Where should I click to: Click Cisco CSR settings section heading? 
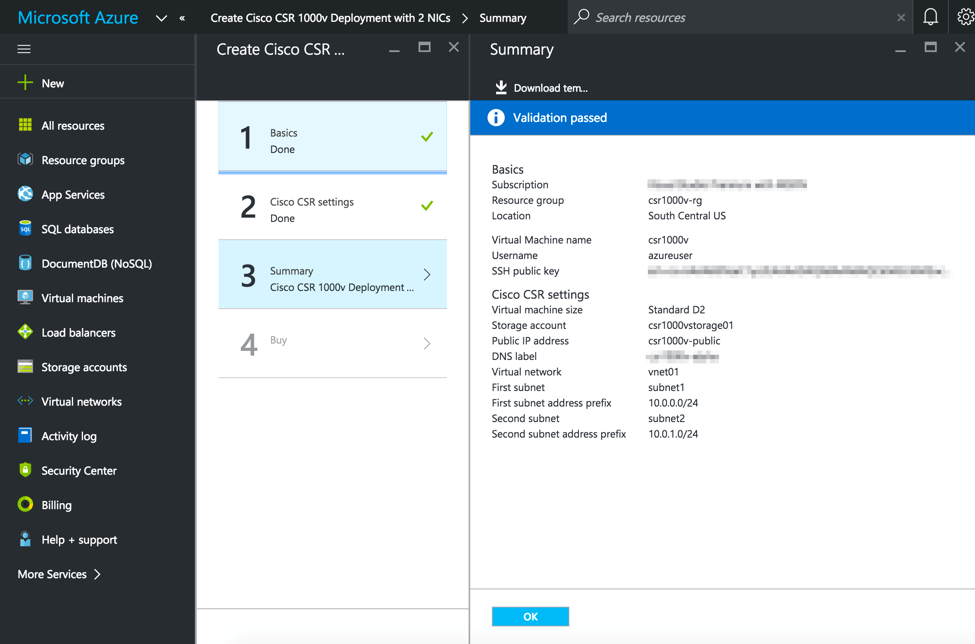[540, 294]
